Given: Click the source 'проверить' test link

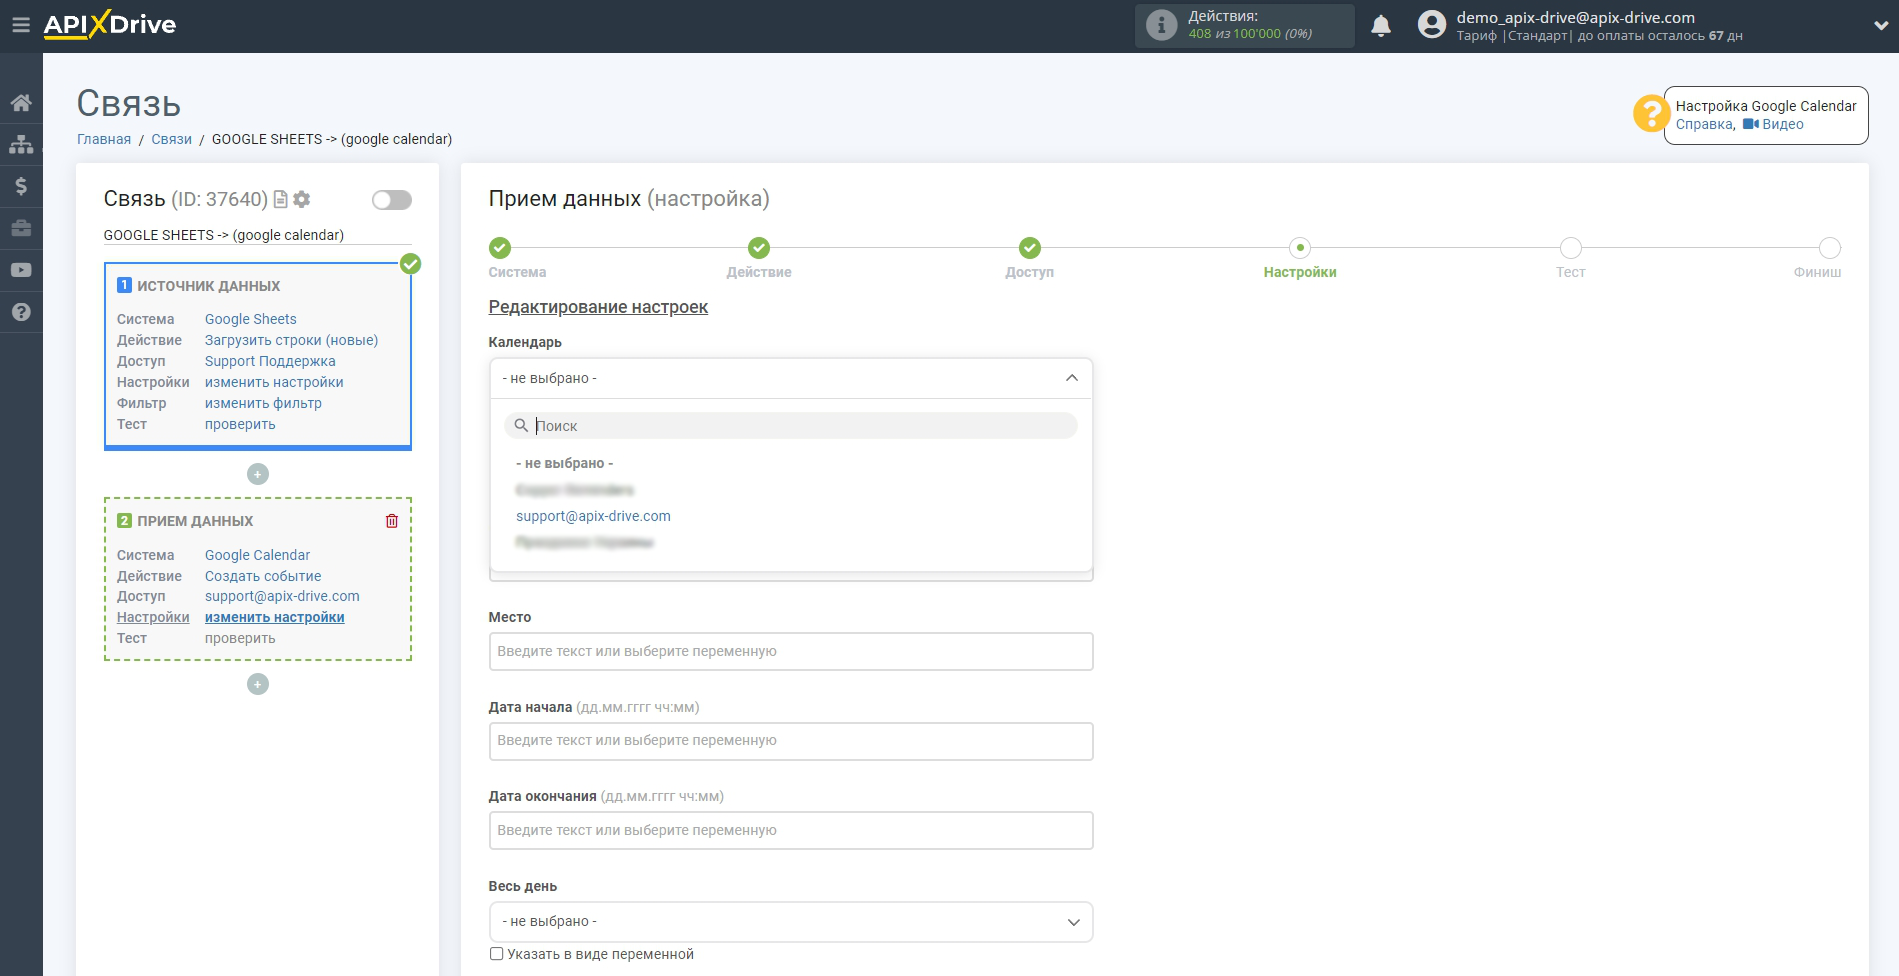Looking at the screenshot, I should (x=240, y=424).
